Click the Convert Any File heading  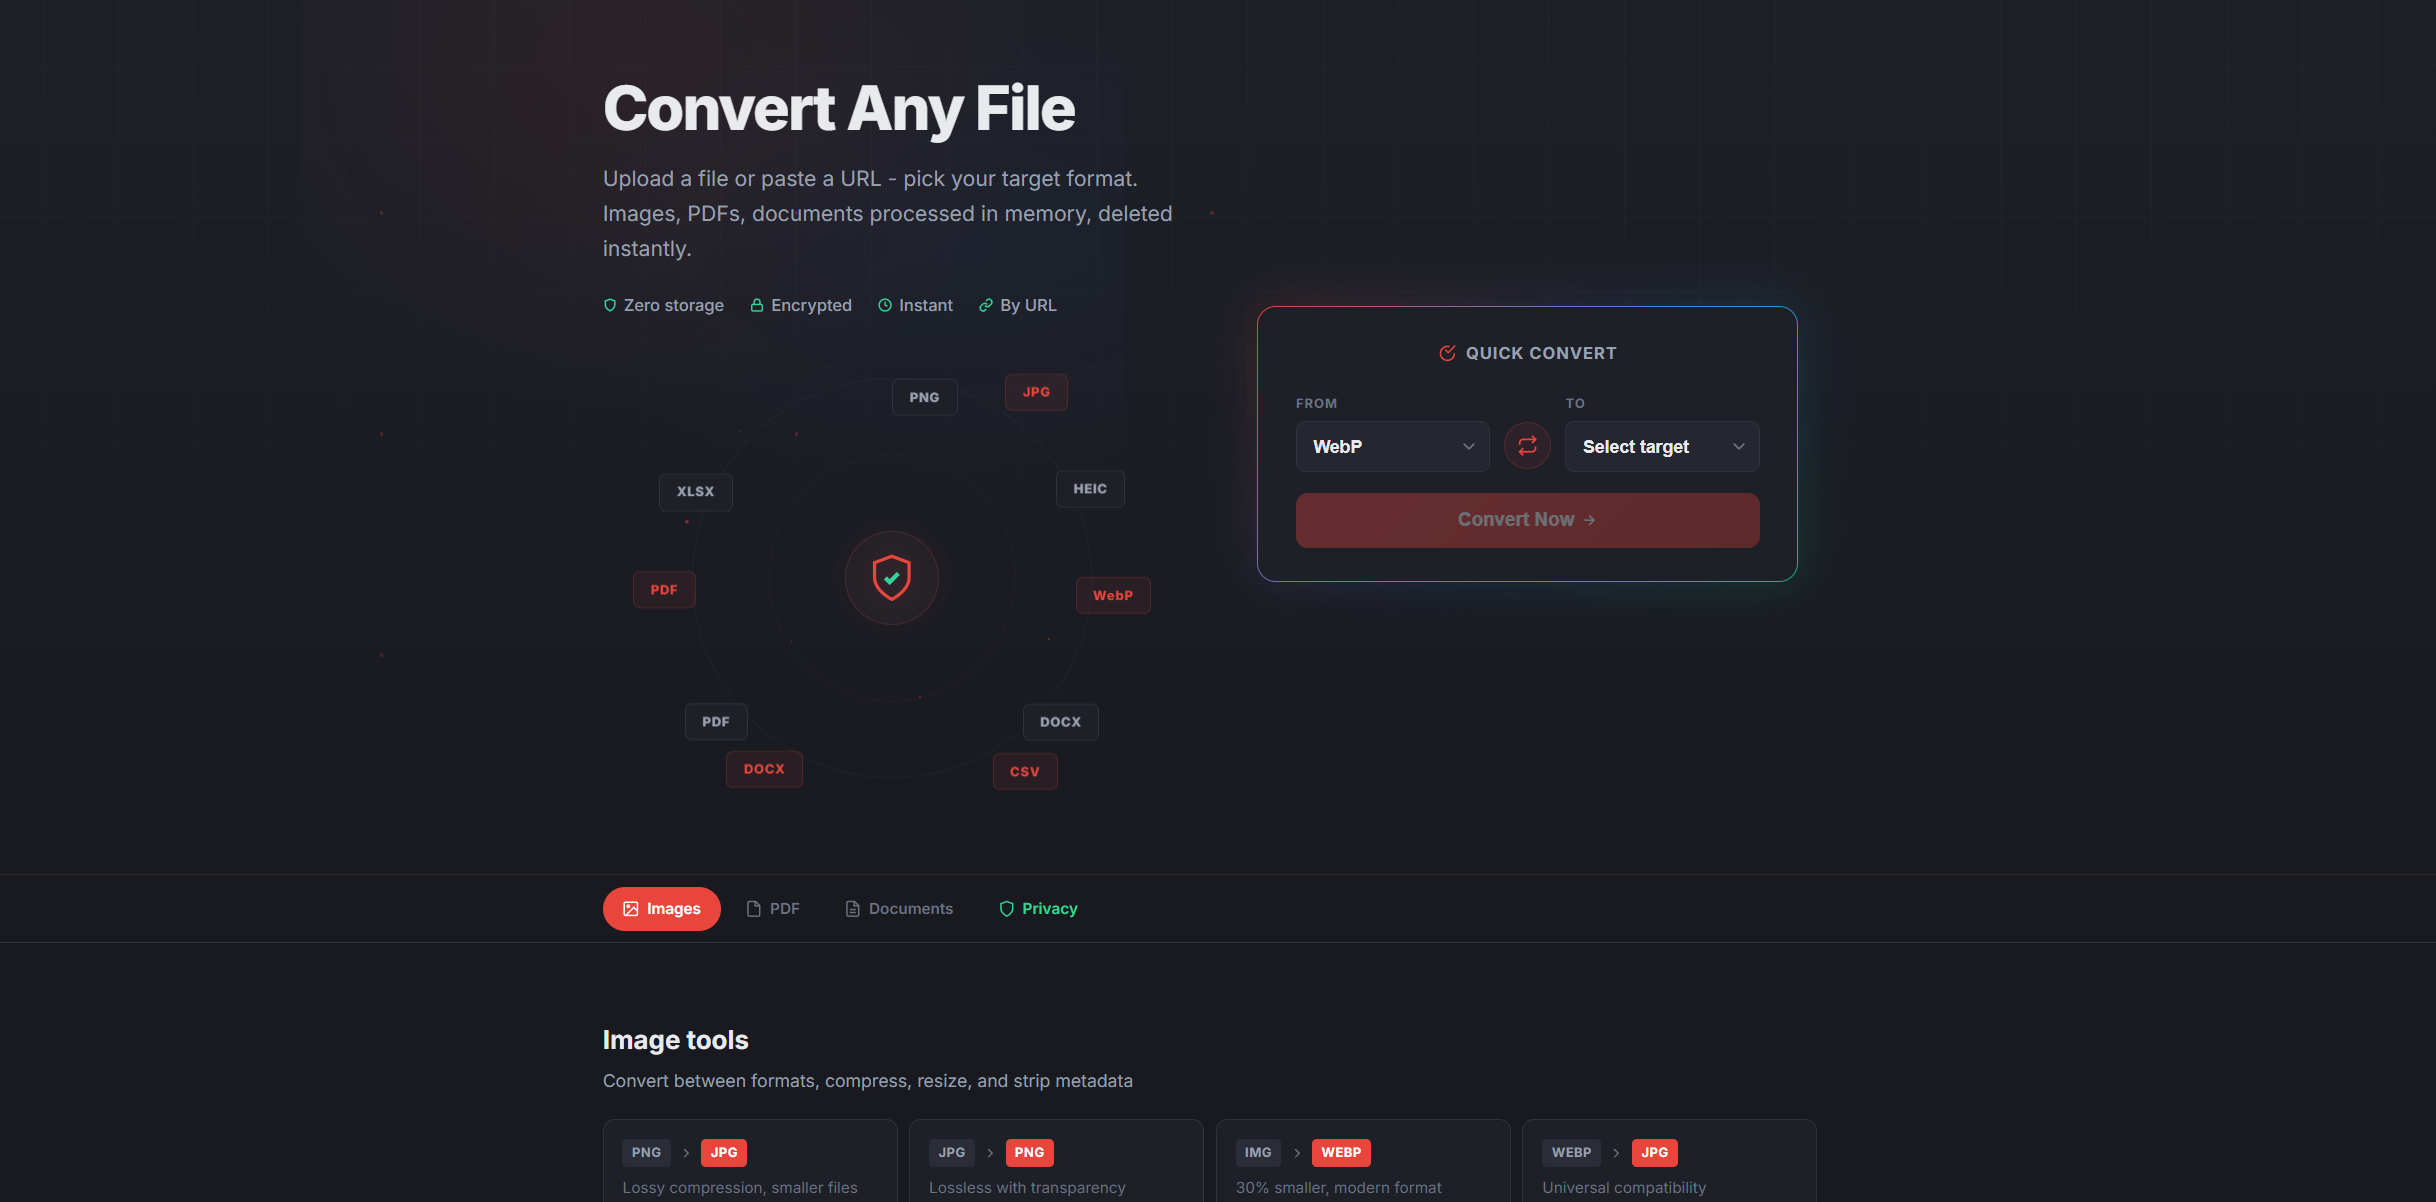tap(839, 109)
